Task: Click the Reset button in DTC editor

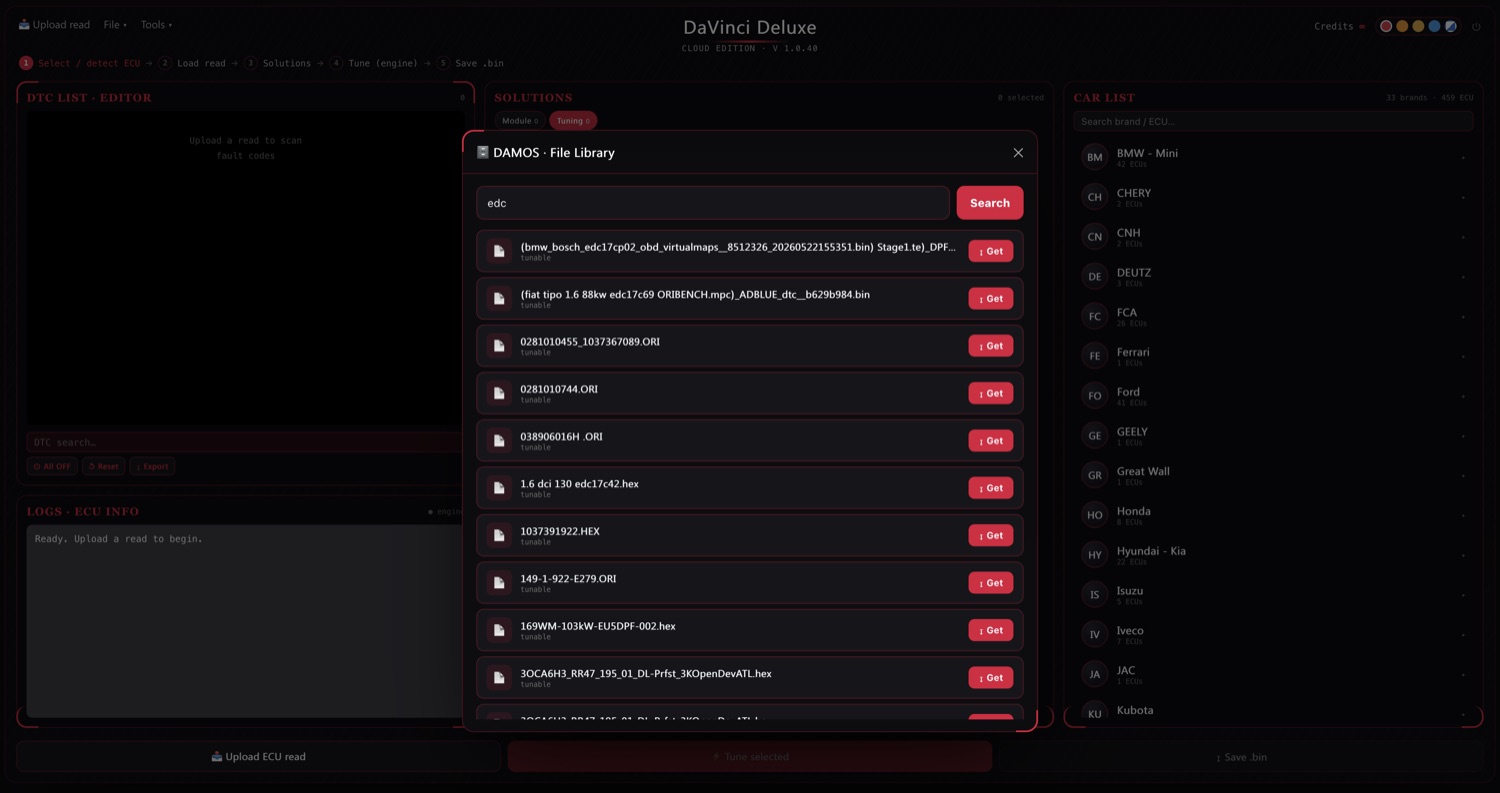Action: 104,466
